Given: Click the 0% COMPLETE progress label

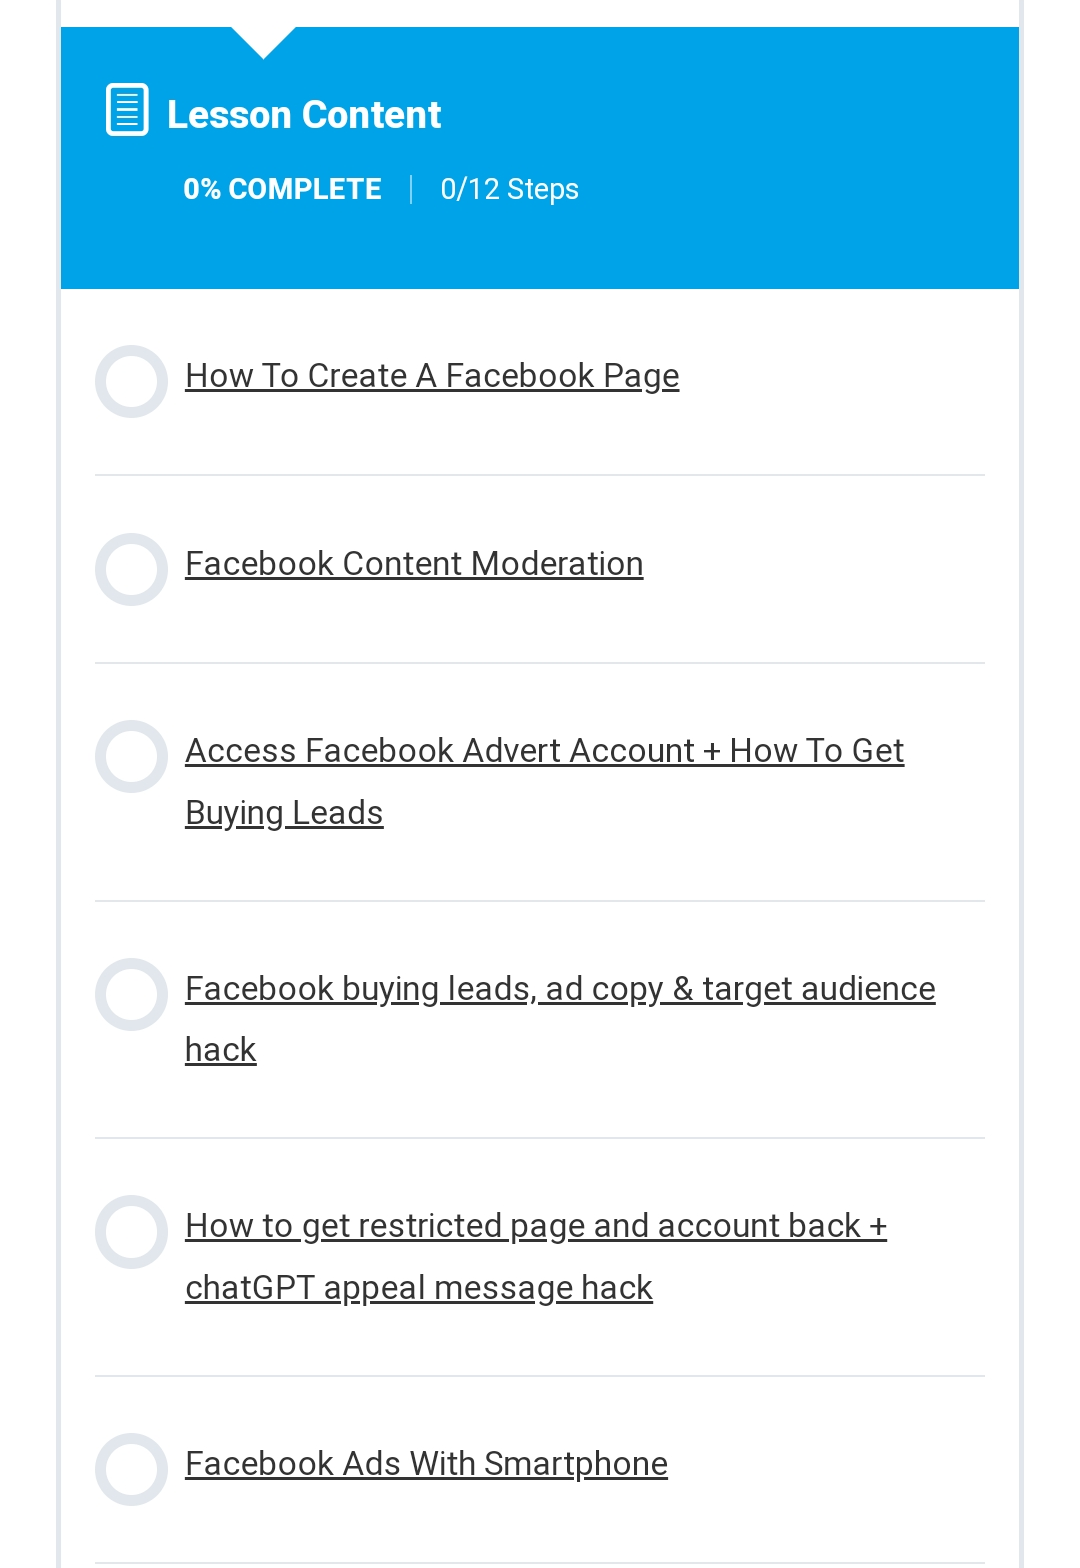Looking at the screenshot, I should 282,189.
